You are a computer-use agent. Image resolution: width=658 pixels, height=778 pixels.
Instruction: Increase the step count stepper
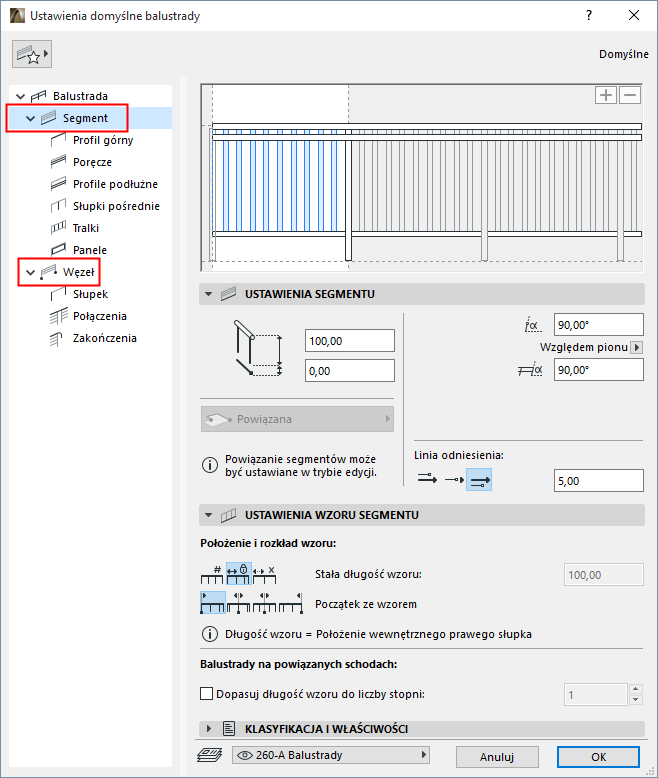(x=636, y=689)
